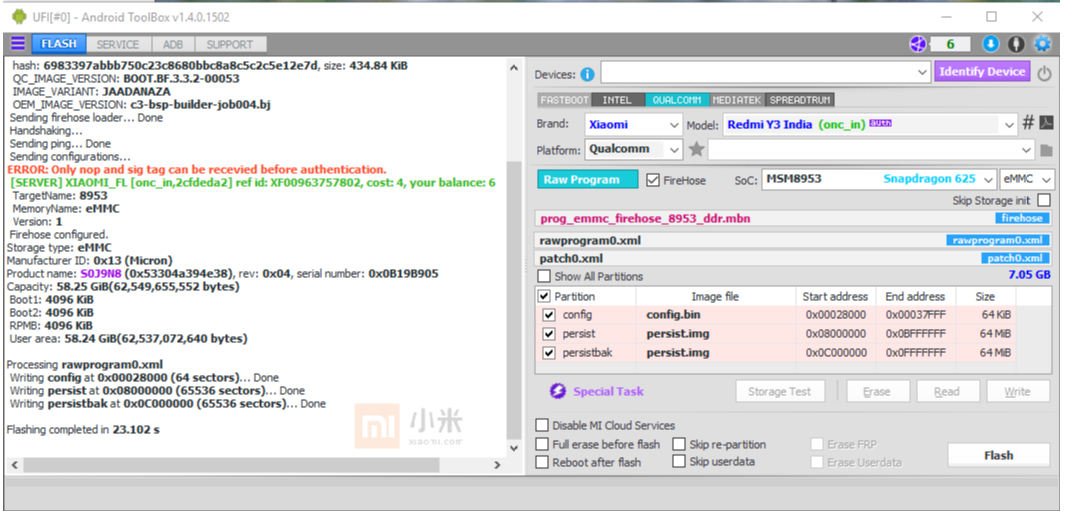Check Skip userdata option
The width and height of the screenshot is (1069, 519).
678,461
